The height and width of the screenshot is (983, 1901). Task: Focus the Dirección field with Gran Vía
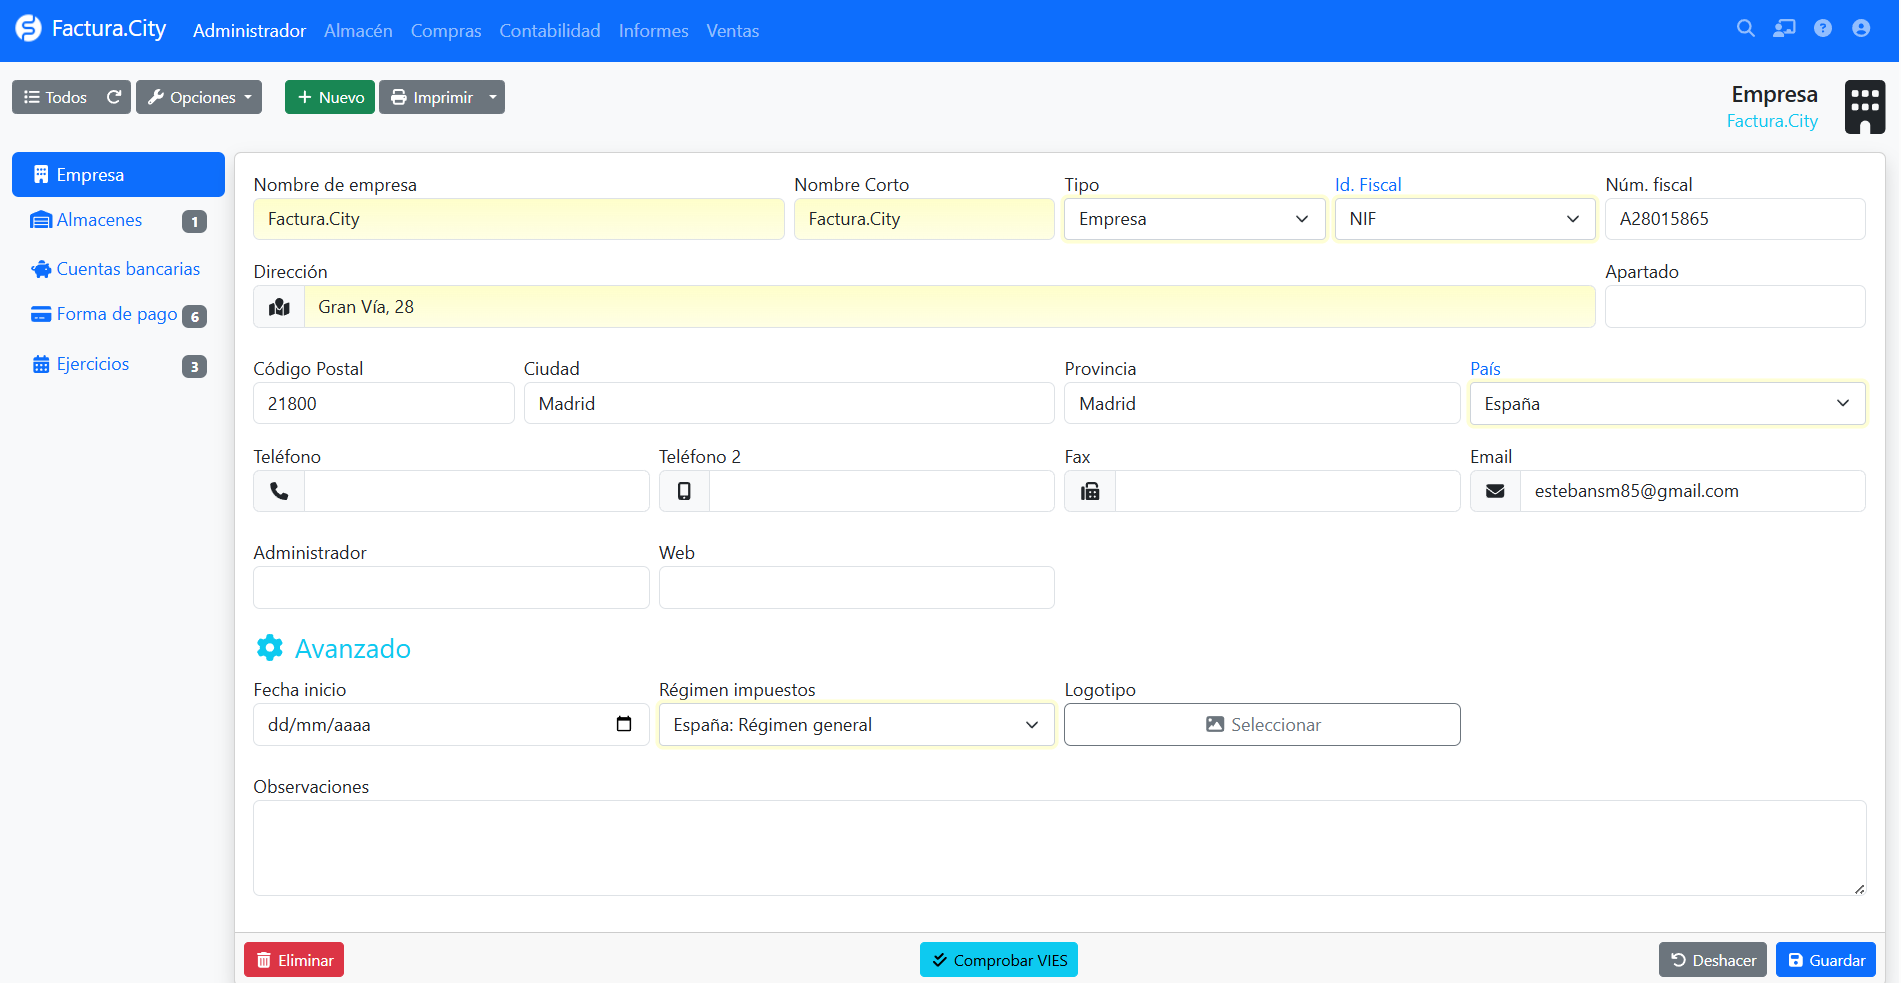[x=949, y=307]
